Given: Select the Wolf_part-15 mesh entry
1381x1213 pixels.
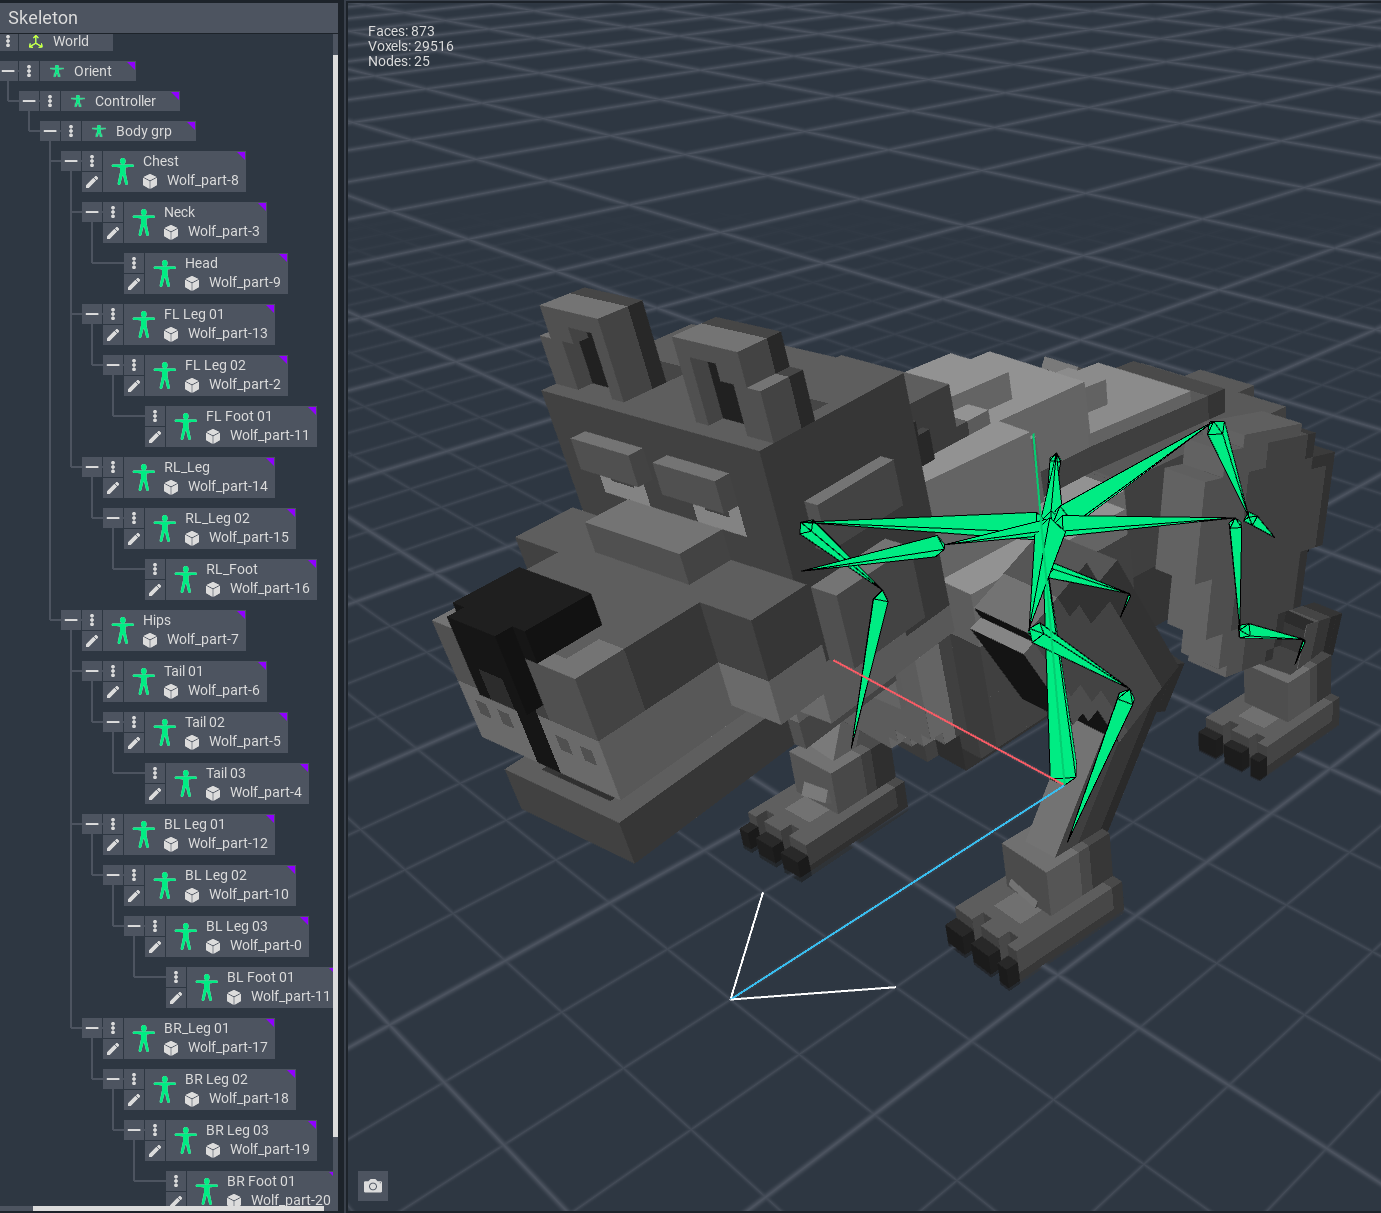Looking at the screenshot, I should point(248,537).
